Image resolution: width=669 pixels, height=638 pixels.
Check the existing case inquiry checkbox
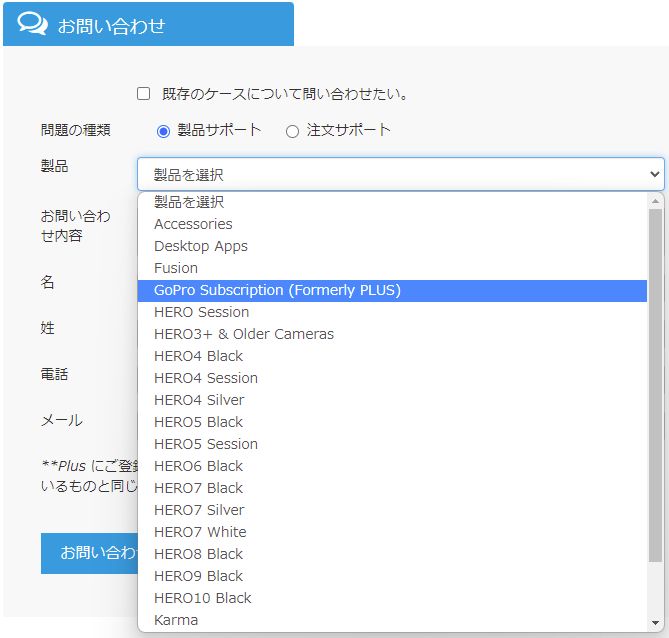tap(143, 93)
